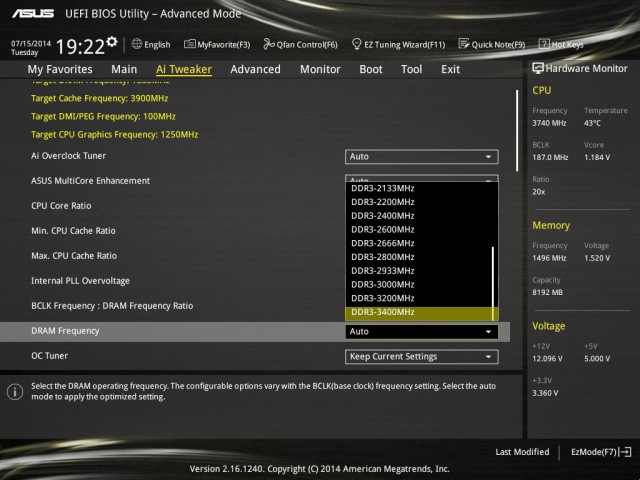Expand the DRAM Frequency Auto dropdown
Viewport: 640px width, 480px height.
pyautogui.click(x=422, y=331)
